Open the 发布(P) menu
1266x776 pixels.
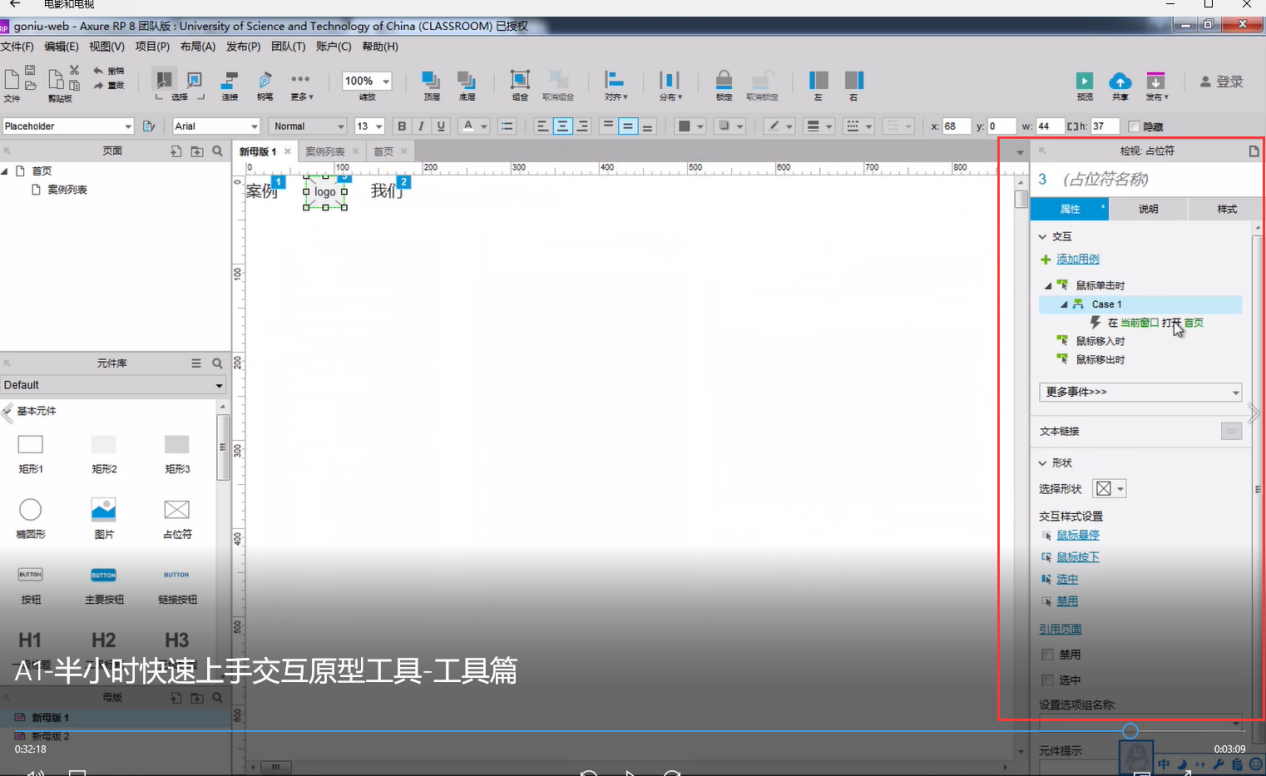point(243,46)
